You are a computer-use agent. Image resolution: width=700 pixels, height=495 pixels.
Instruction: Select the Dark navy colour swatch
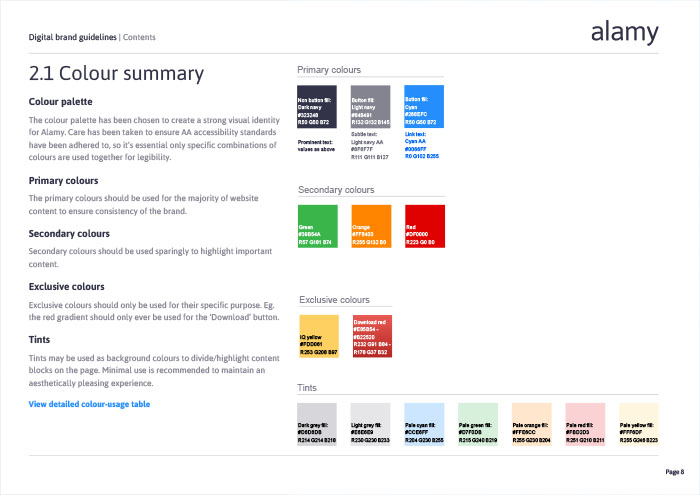pos(317,107)
